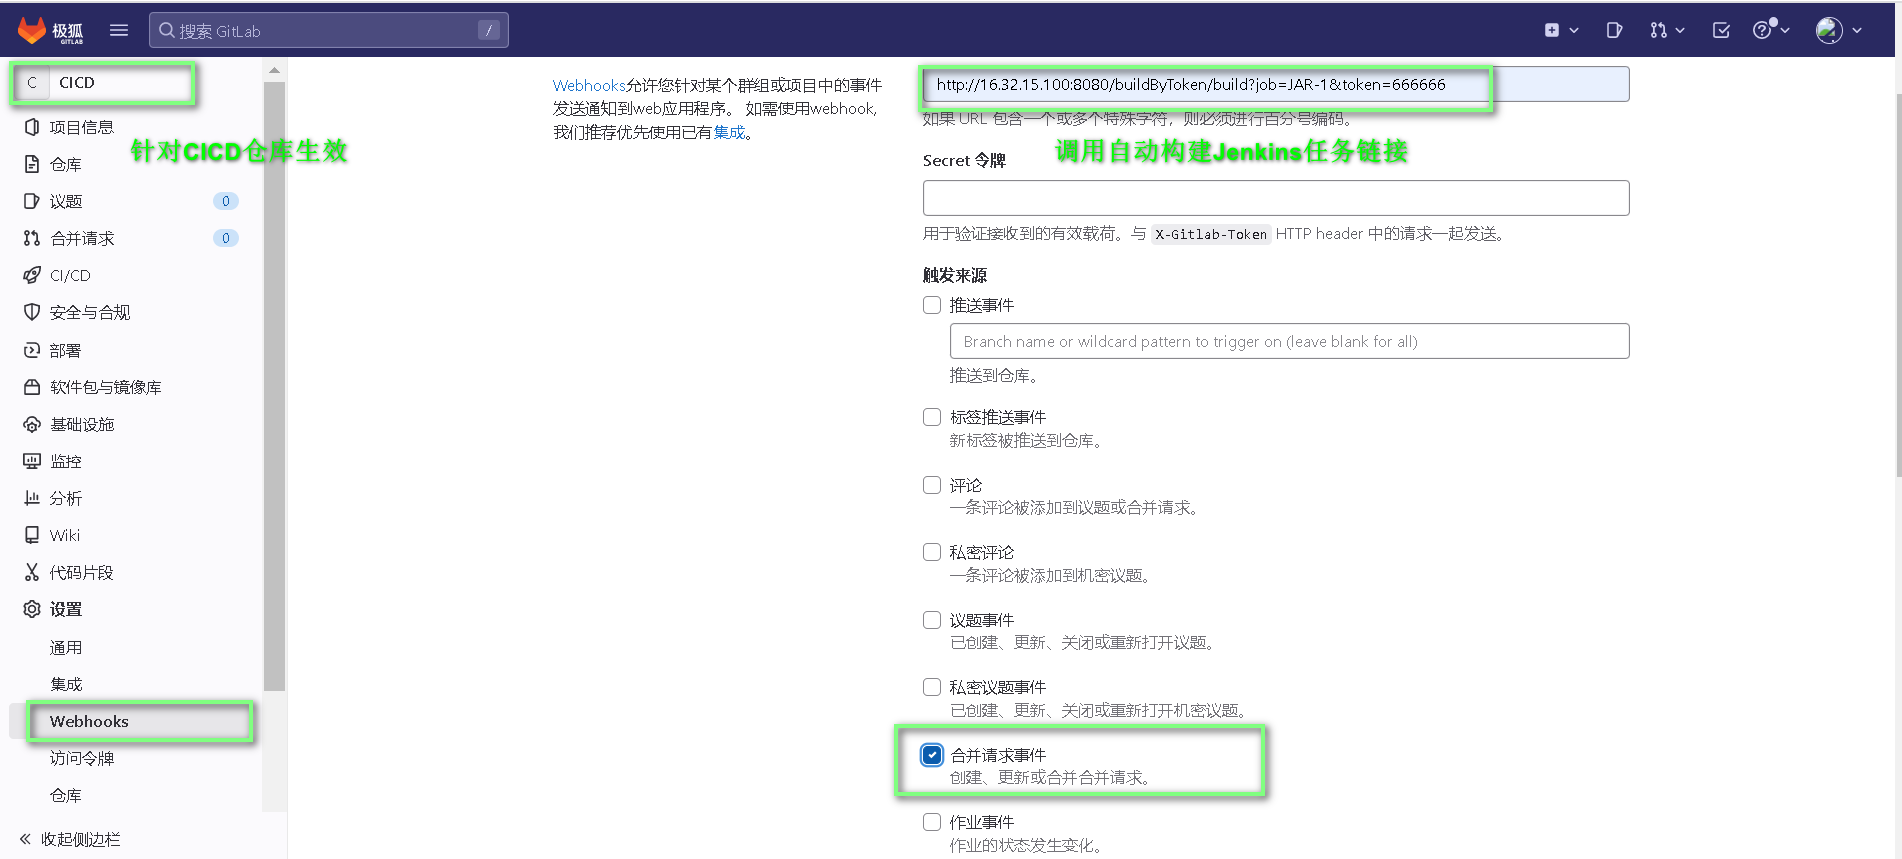Click the 部署 sidebar icon
The height and width of the screenshot is (859, 1902).
tap(32, 350)
